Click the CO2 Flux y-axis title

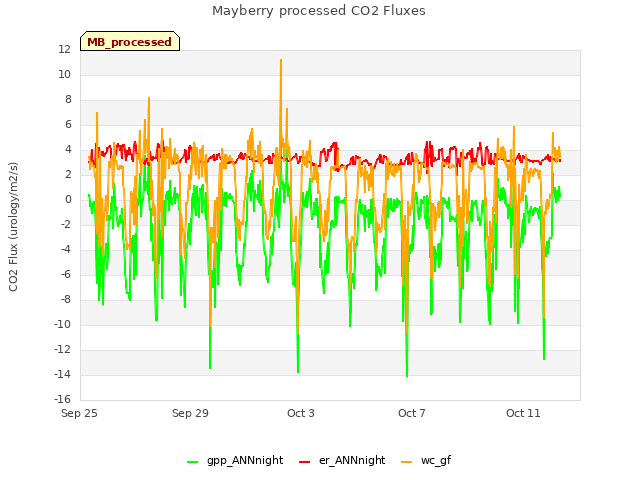(x=13, y=227)
